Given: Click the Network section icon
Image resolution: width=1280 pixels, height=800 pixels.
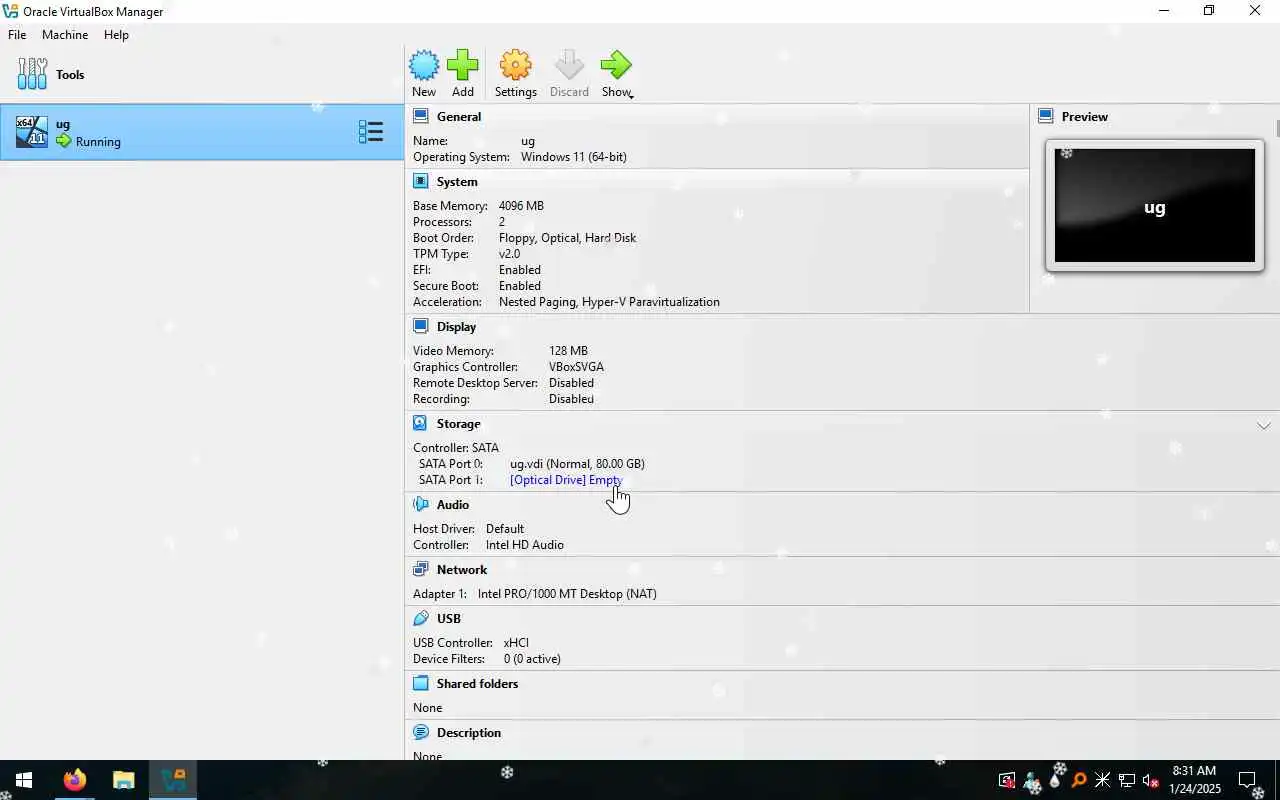Looking at the screenshot, I should (421, 570).
